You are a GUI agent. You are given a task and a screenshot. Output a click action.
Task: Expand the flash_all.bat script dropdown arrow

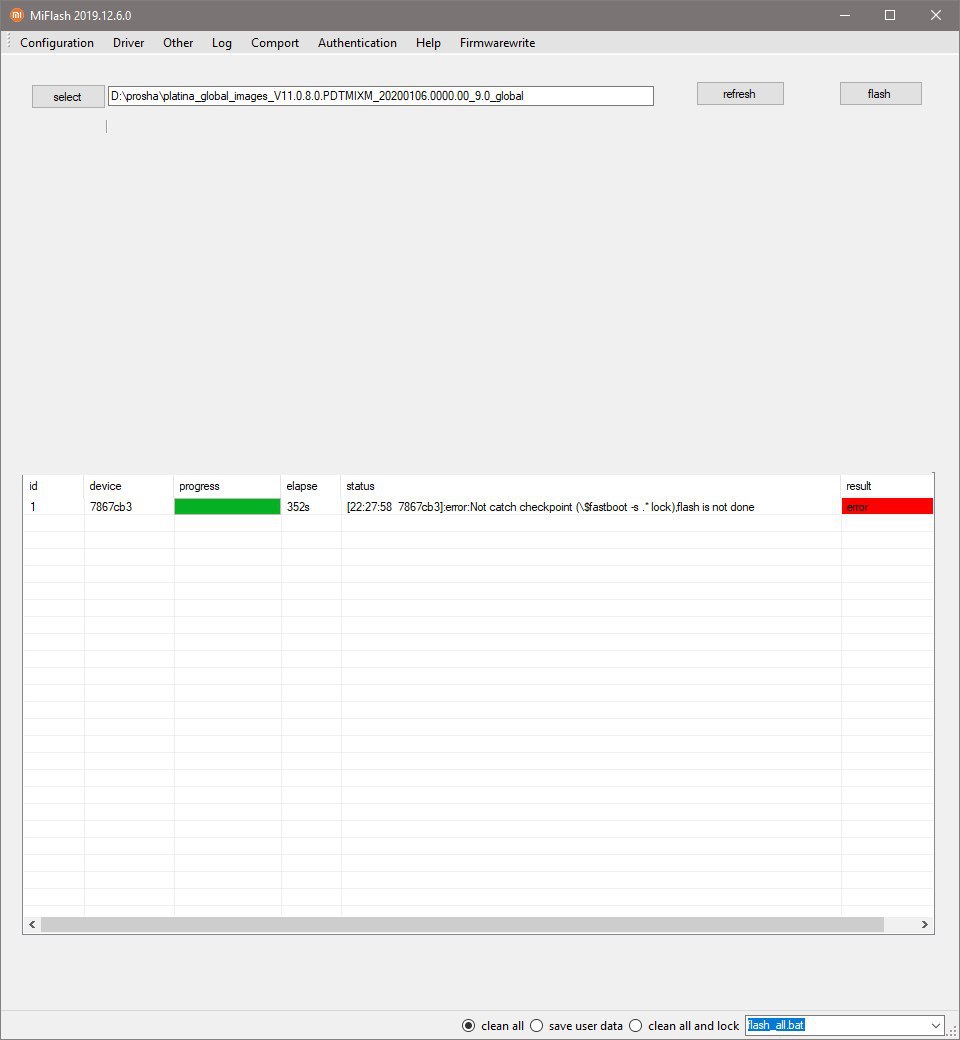coord(935,1025)
